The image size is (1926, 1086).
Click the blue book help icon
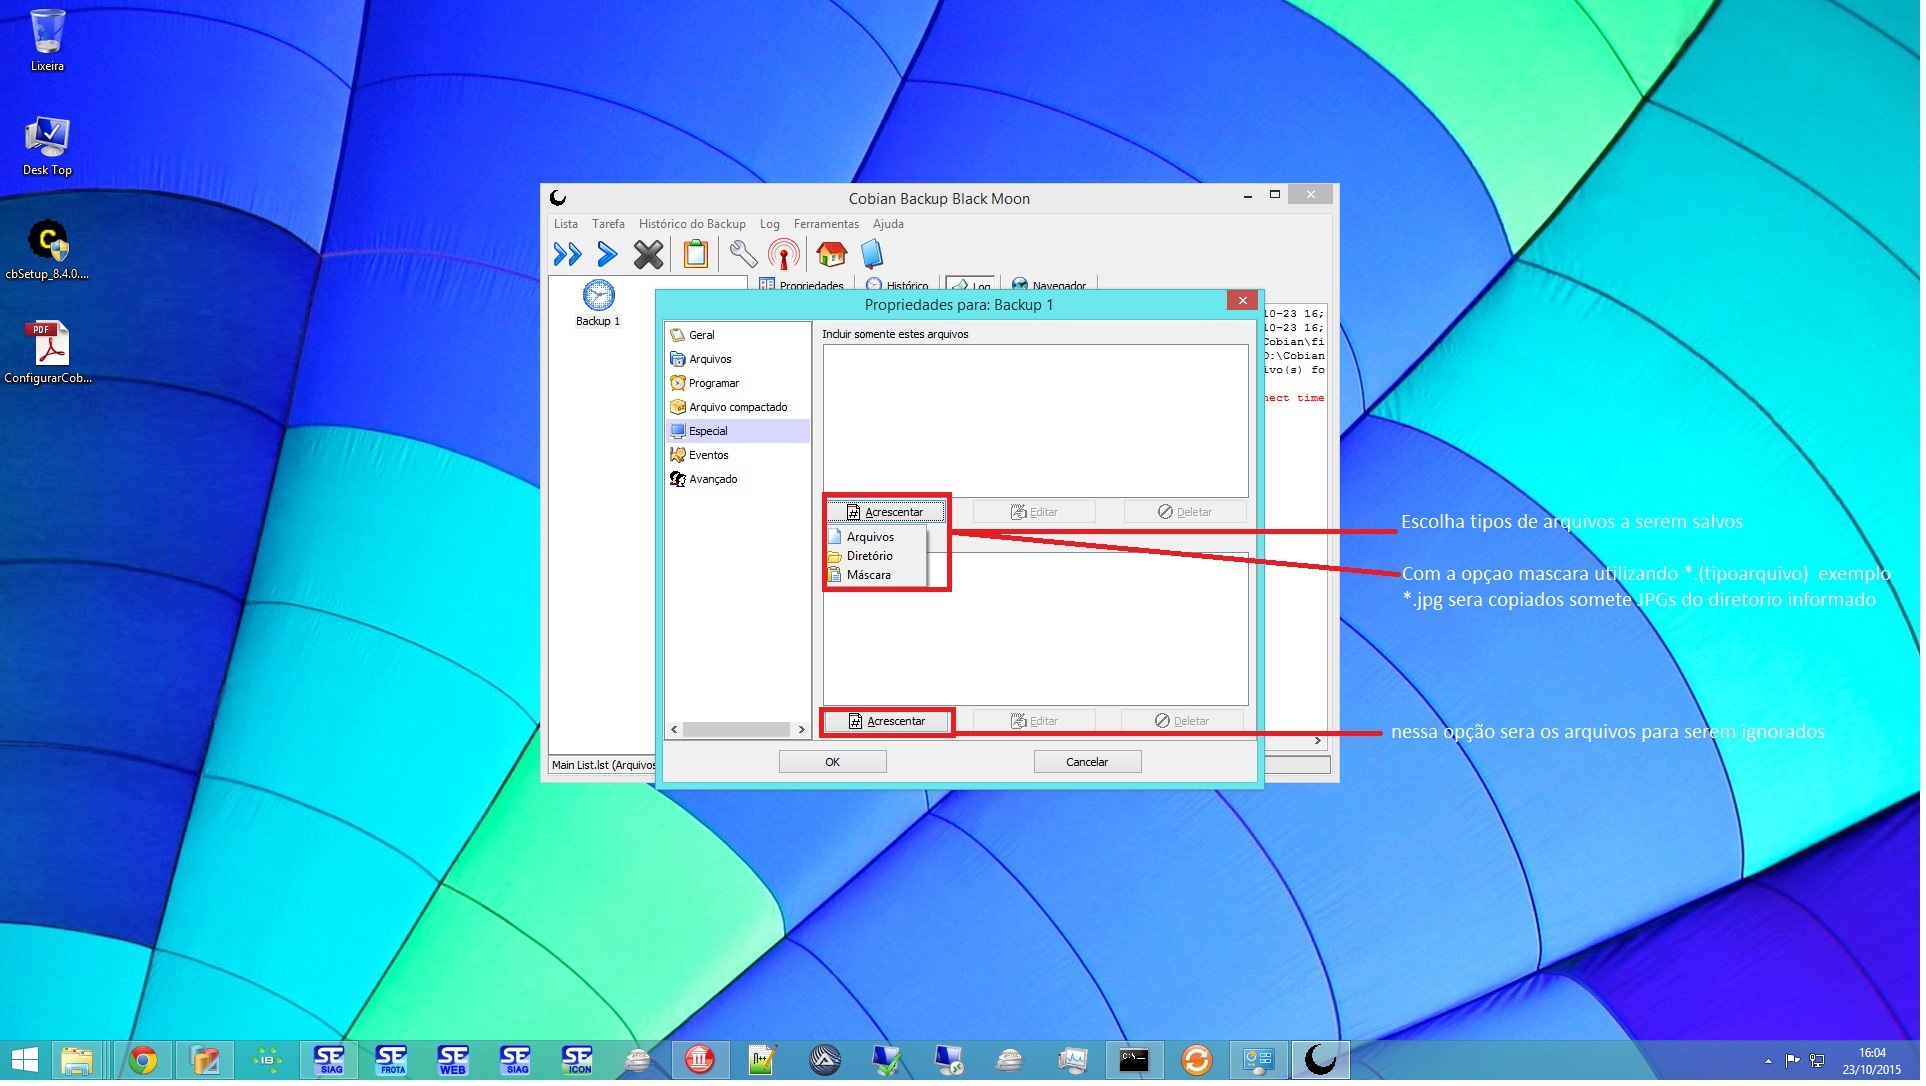[x=872, y=255]
